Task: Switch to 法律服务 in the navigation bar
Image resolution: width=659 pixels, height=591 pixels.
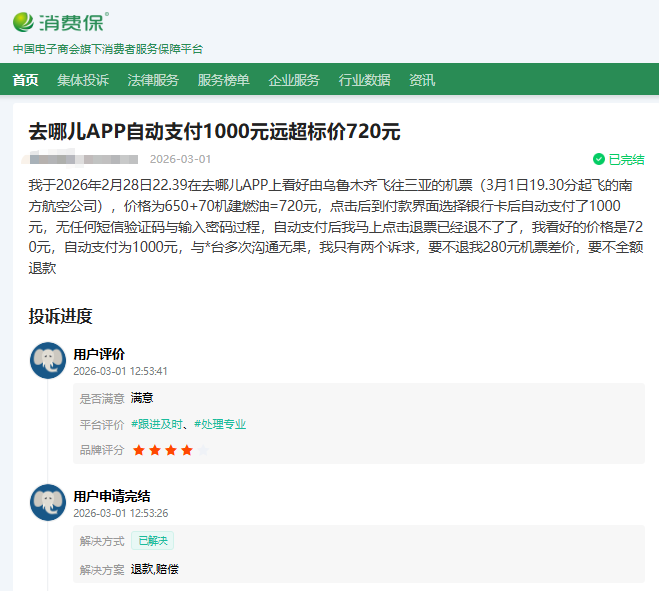Action: coord(153,80)
